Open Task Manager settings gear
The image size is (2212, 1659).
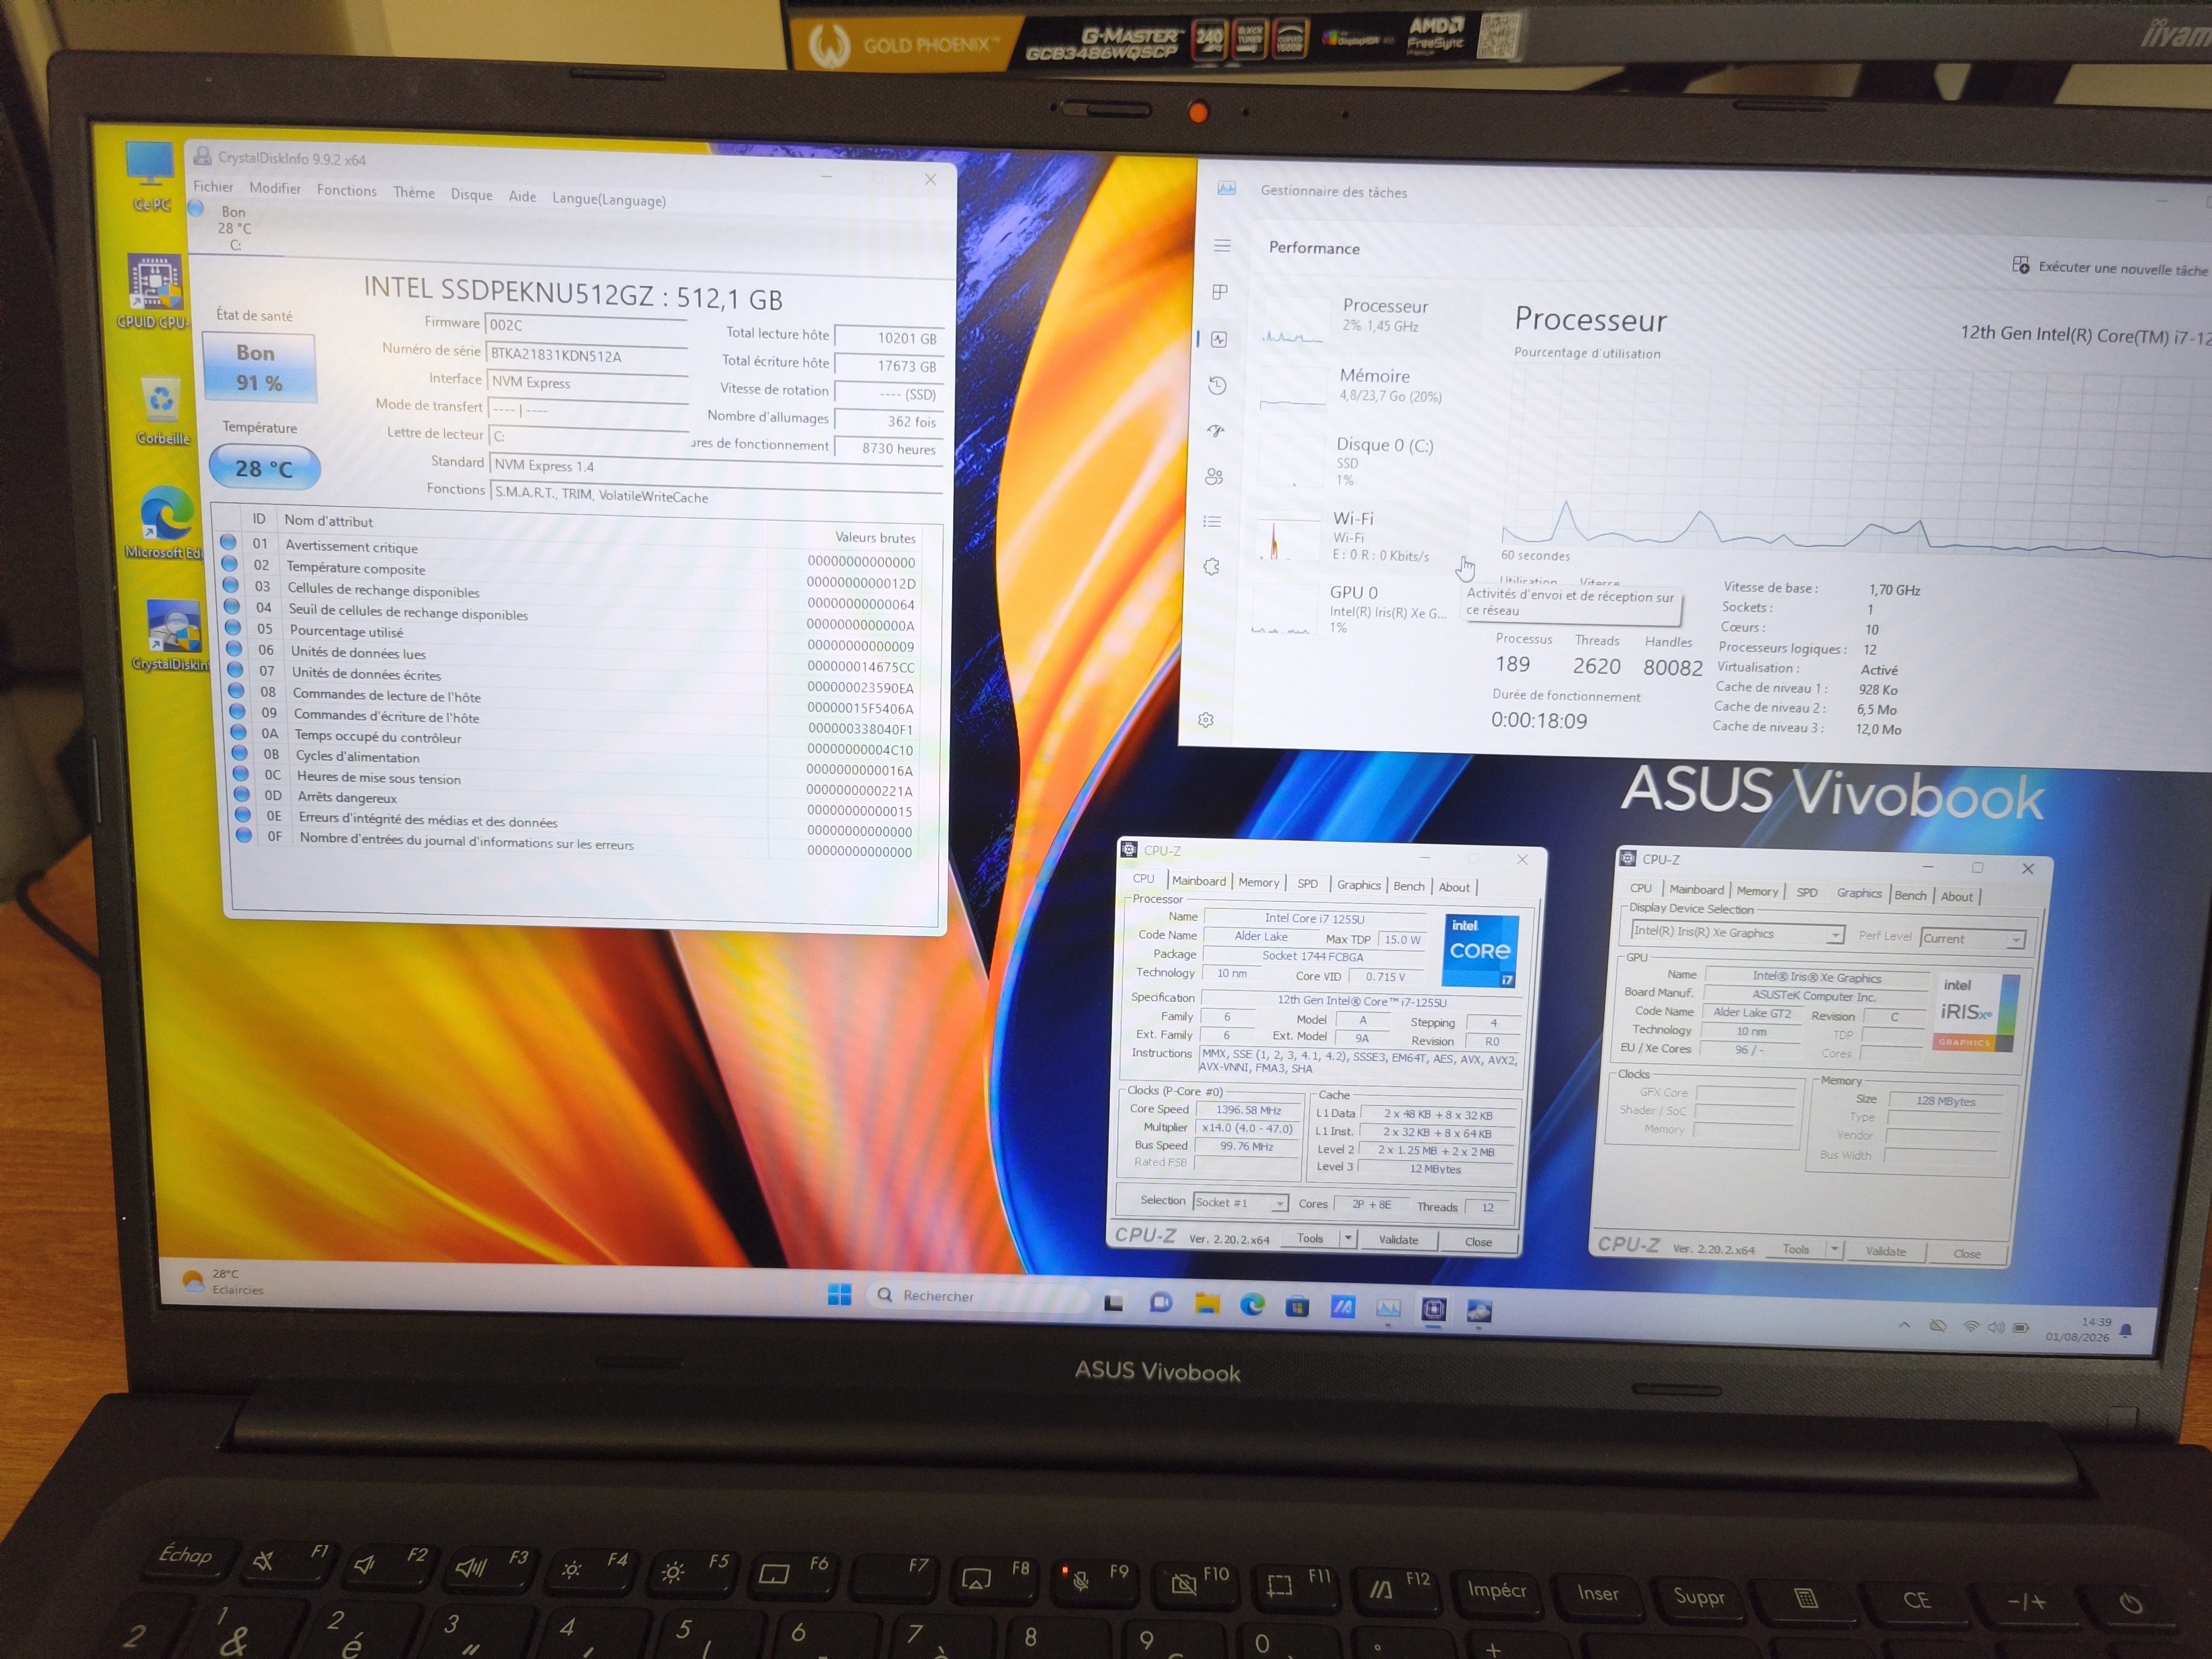(x=1206, y=720)
